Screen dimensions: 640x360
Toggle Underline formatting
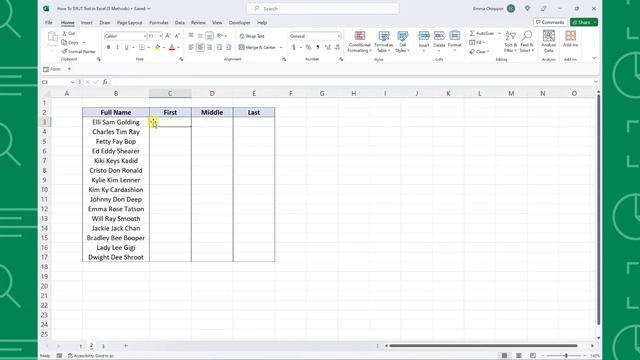click(x=127, y=47)
